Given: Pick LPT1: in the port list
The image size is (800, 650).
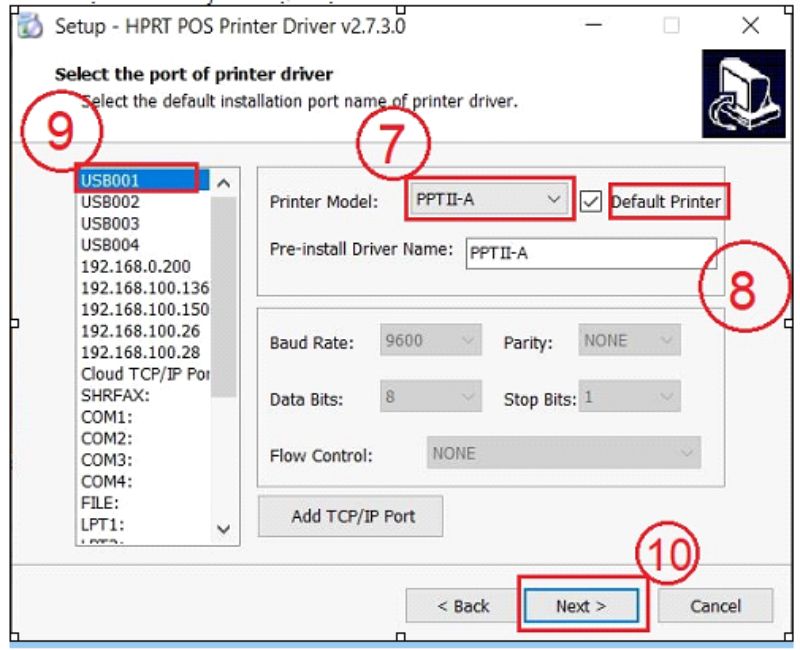Looking at the screenshot, I should pos(102,523).
